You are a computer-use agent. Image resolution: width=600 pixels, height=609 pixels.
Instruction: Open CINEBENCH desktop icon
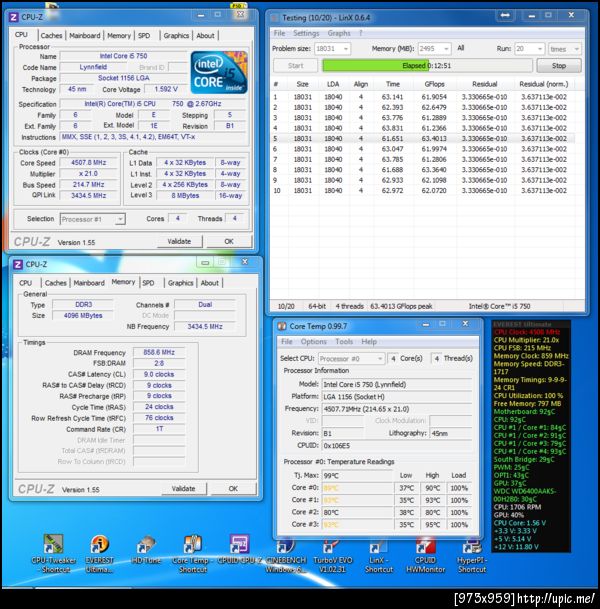pos(286,555)
